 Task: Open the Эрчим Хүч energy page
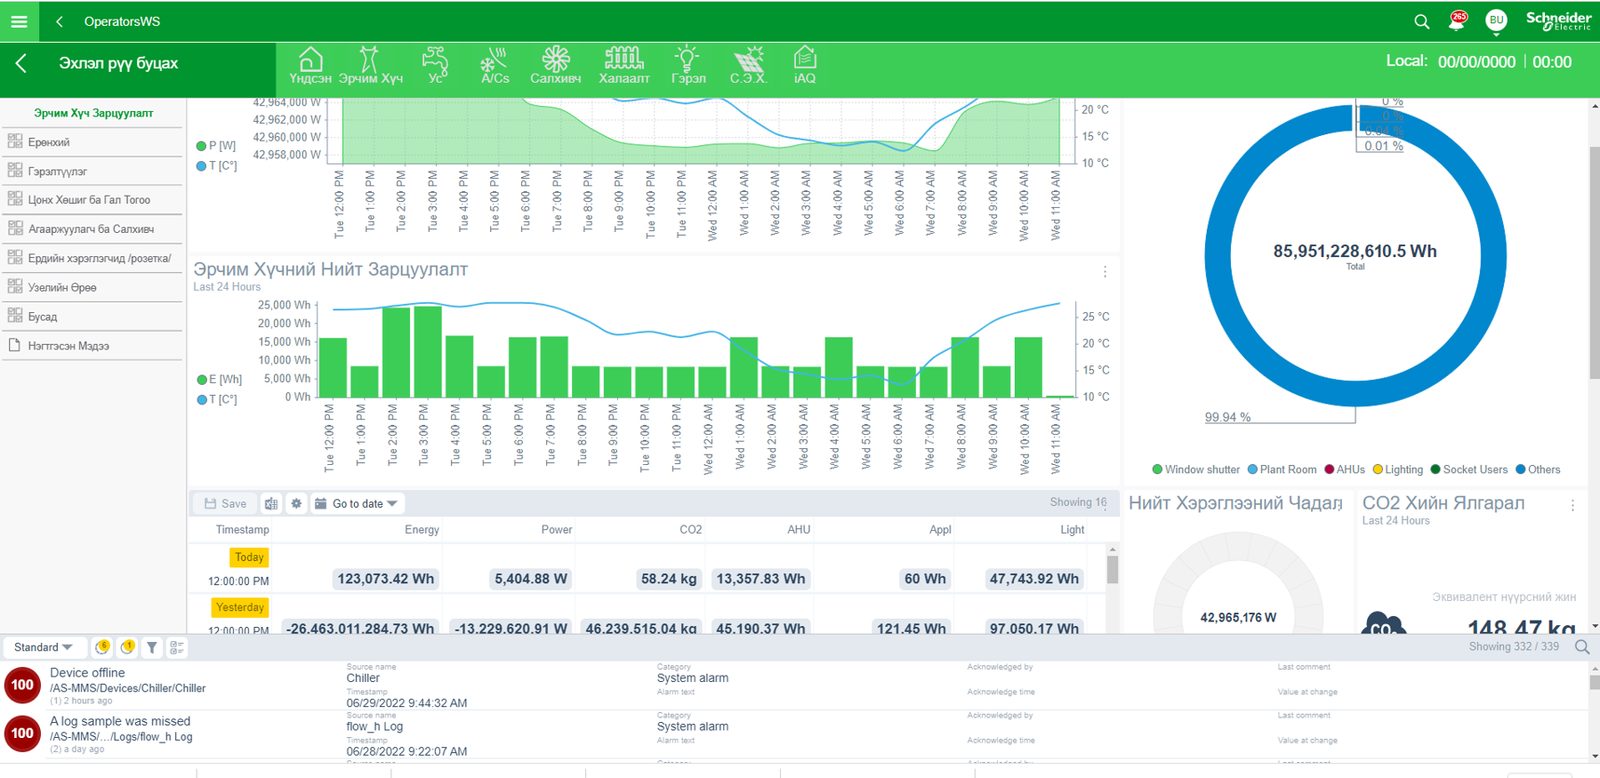(370, 66)
